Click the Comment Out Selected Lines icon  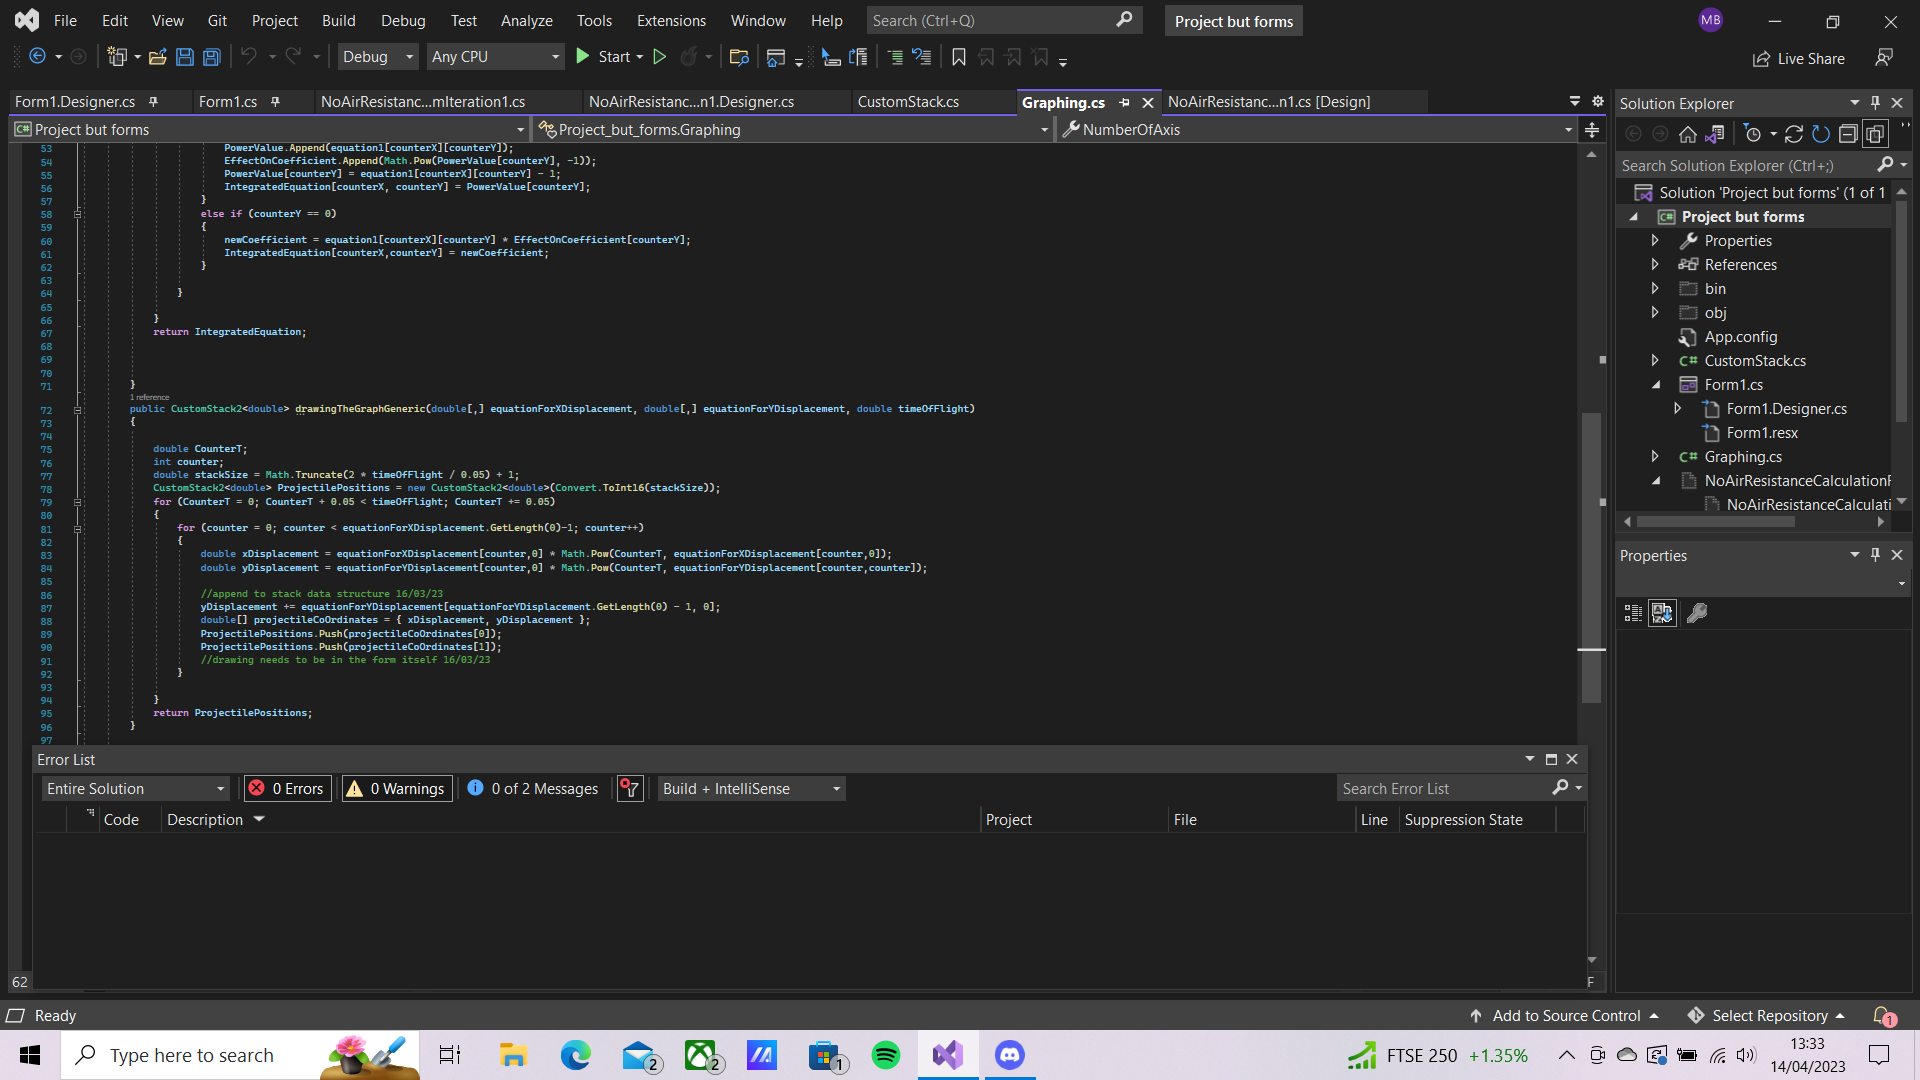(x=894, y=57)
